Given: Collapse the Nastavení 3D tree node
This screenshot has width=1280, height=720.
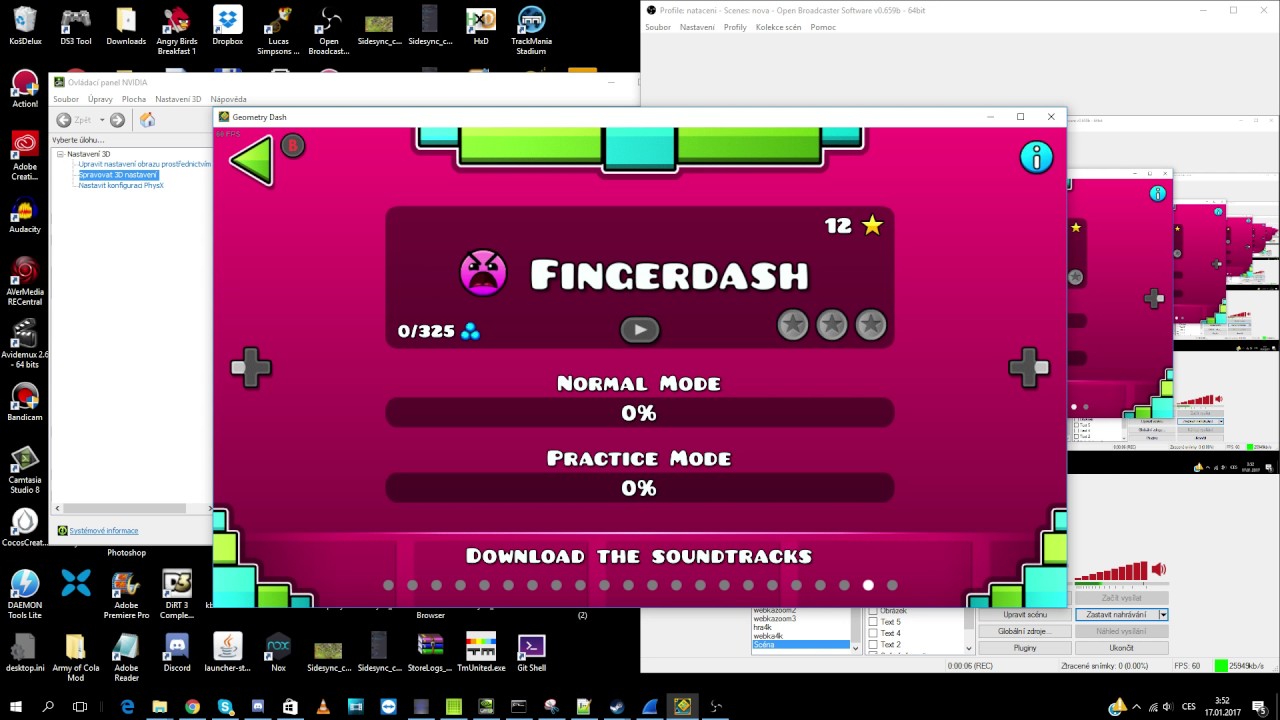Looking at the screenshot, I should click(60, 154).
